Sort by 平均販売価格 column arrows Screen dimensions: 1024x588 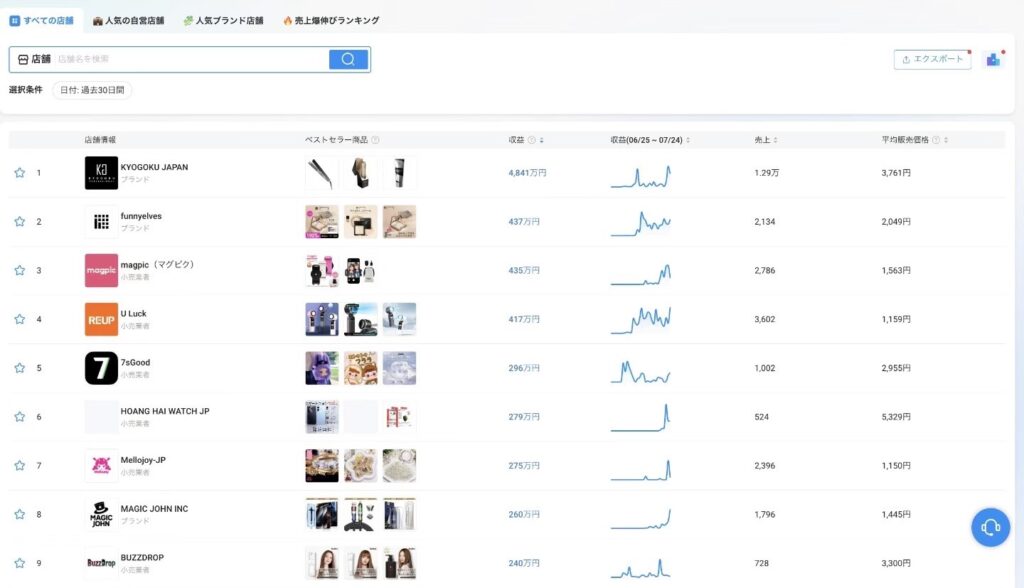point(946,140)
